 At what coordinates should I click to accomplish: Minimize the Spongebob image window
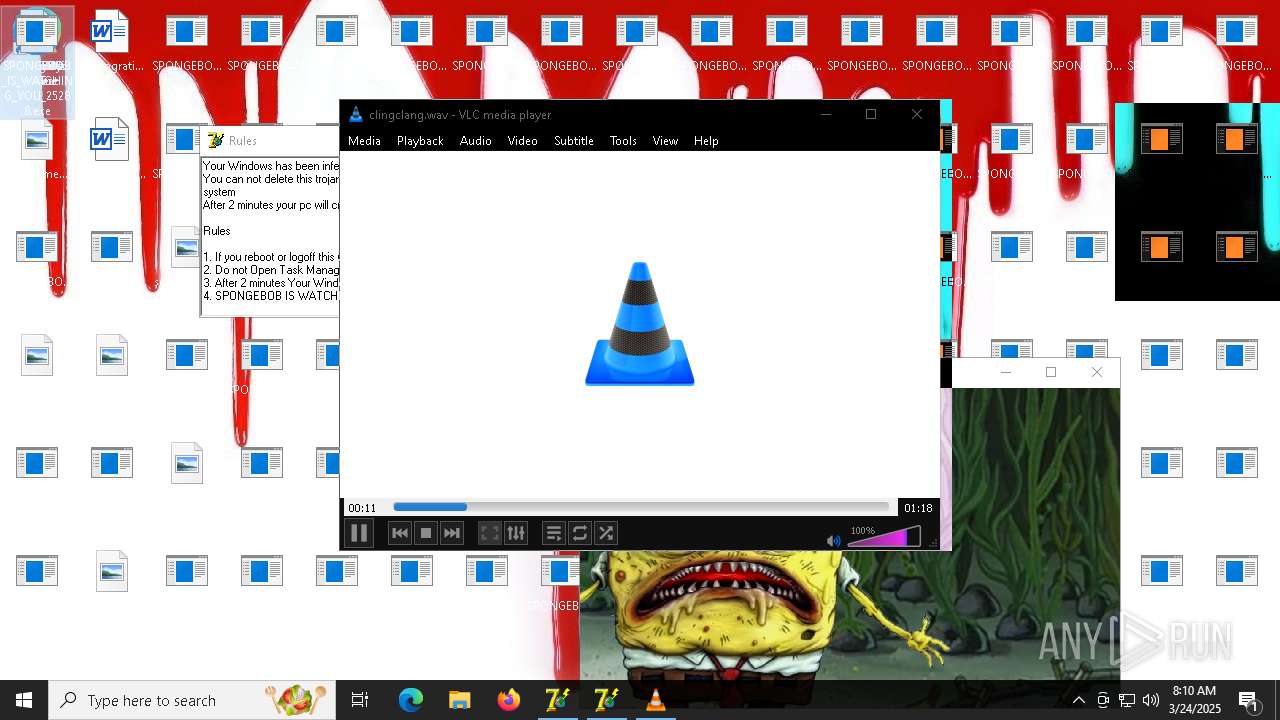[1006, 372]
